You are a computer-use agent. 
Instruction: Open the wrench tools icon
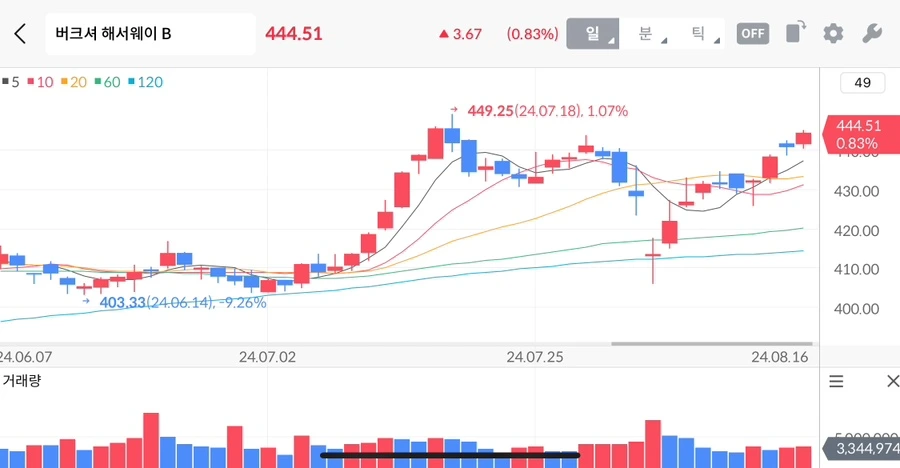[872, 33]
